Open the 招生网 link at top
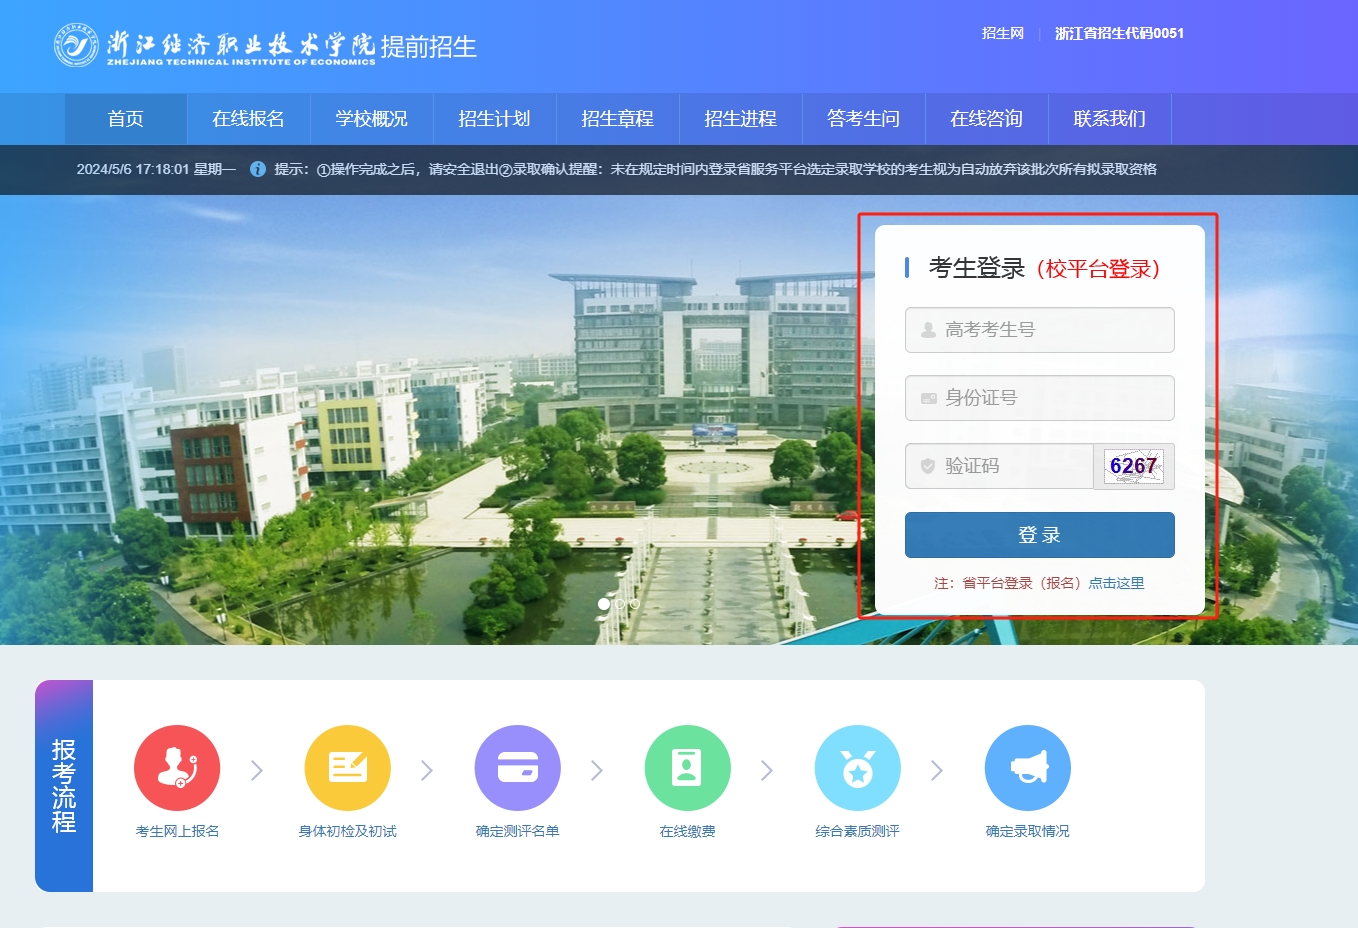Screen dimensions: 1358x928 (x=1002, y=33)
